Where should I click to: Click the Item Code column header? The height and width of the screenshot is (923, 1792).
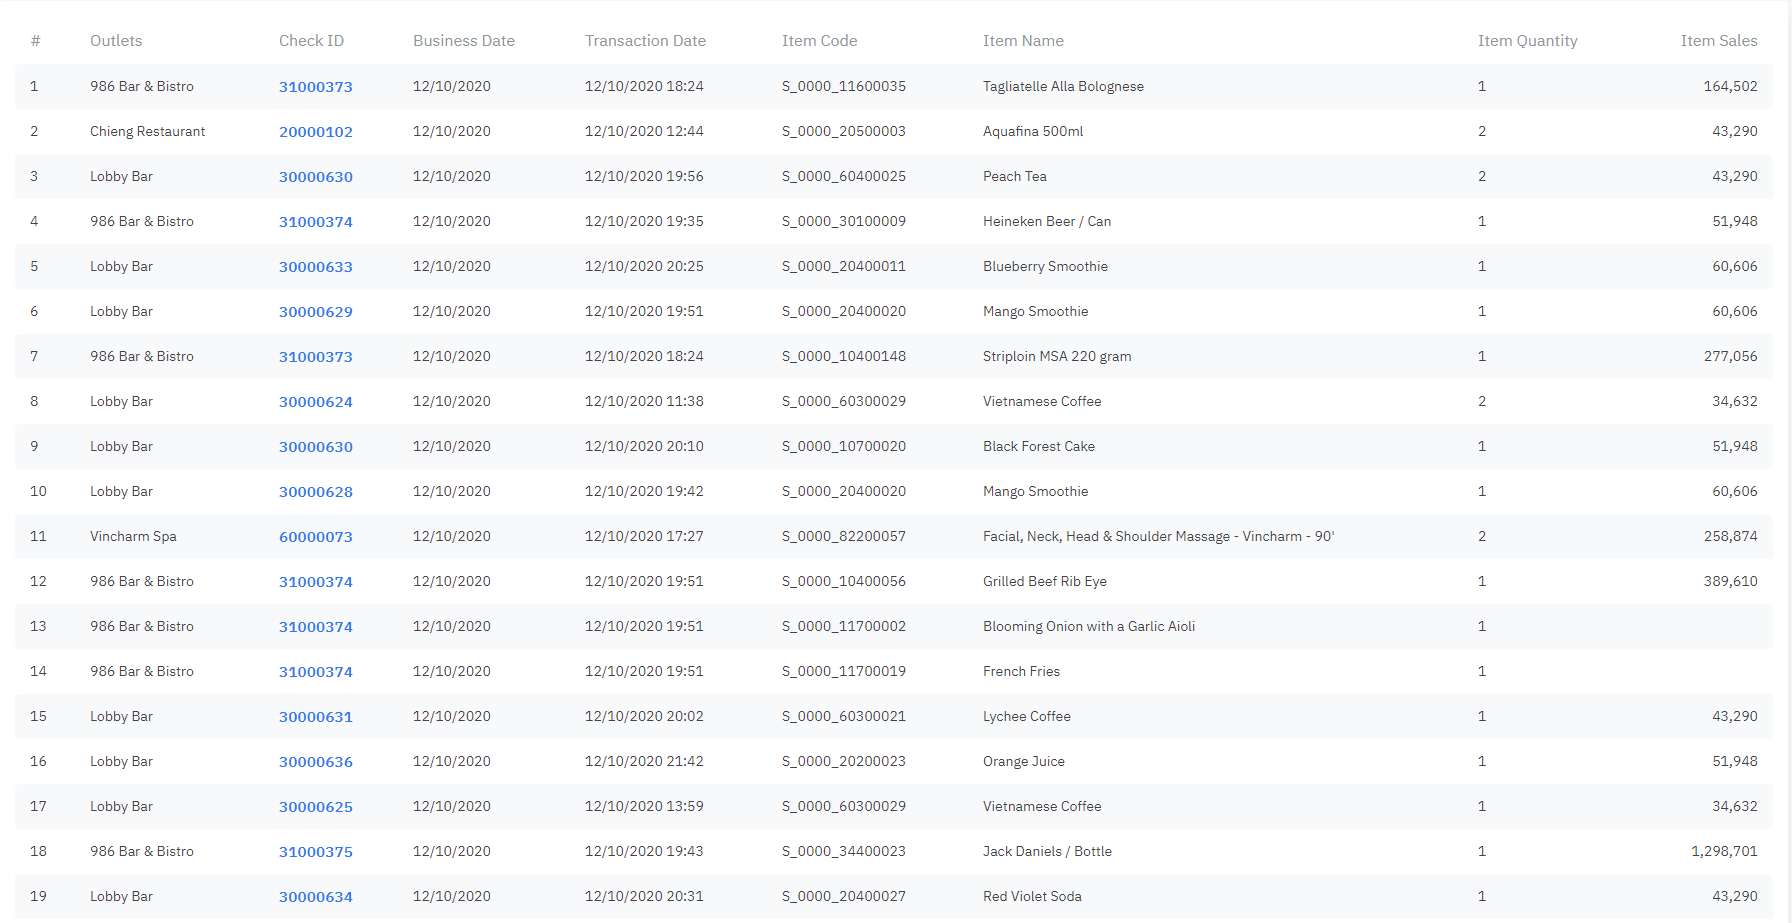(x=819, y=41)
